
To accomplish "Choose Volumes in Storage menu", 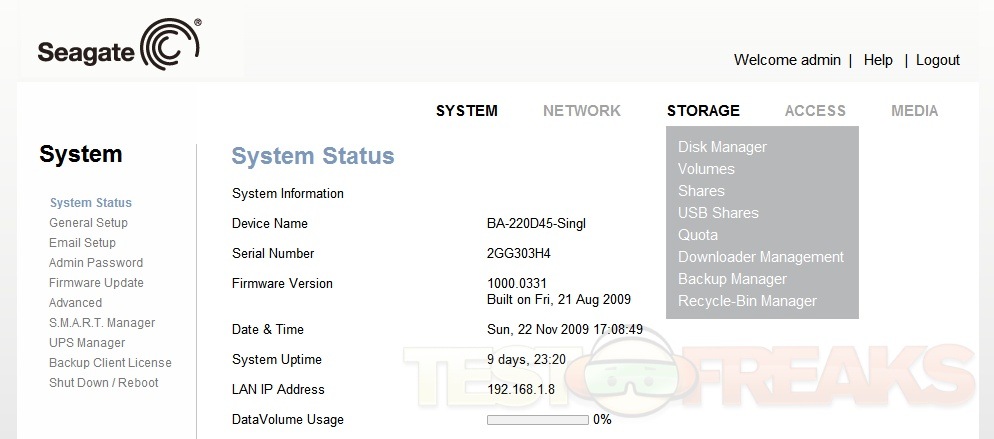I will click(x=706, y=169).
